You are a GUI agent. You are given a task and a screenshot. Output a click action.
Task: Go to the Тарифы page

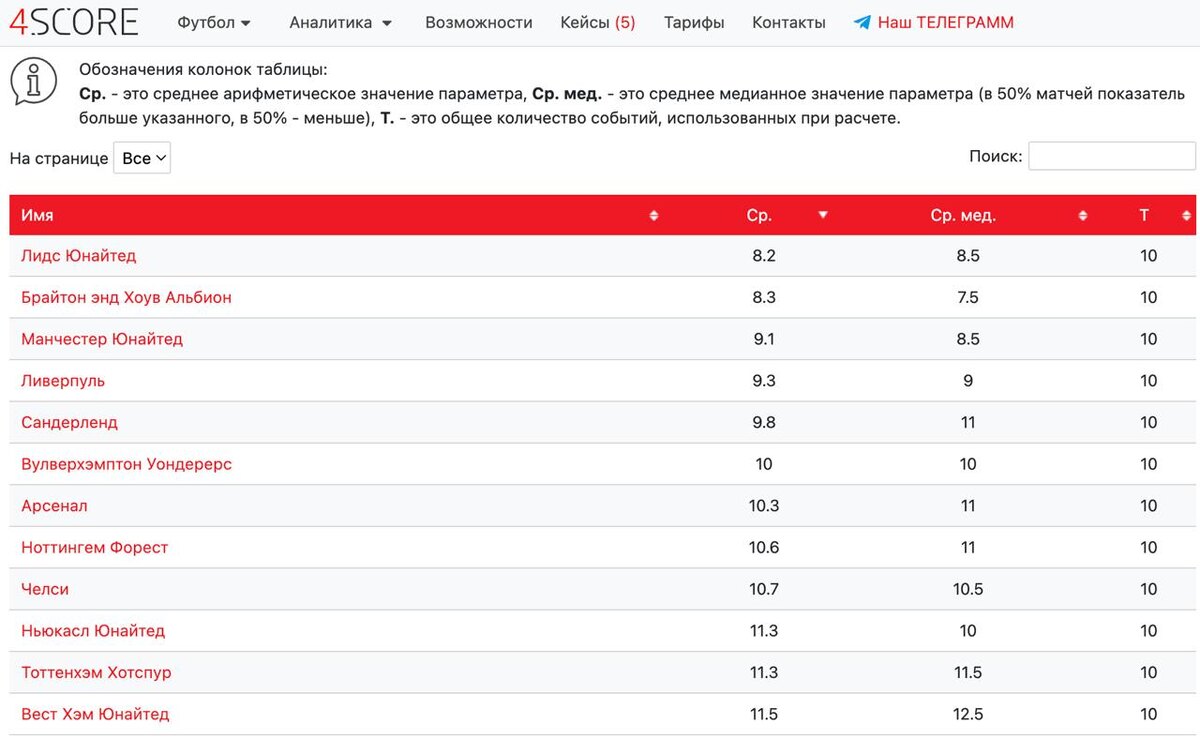[x=694, y=22]
